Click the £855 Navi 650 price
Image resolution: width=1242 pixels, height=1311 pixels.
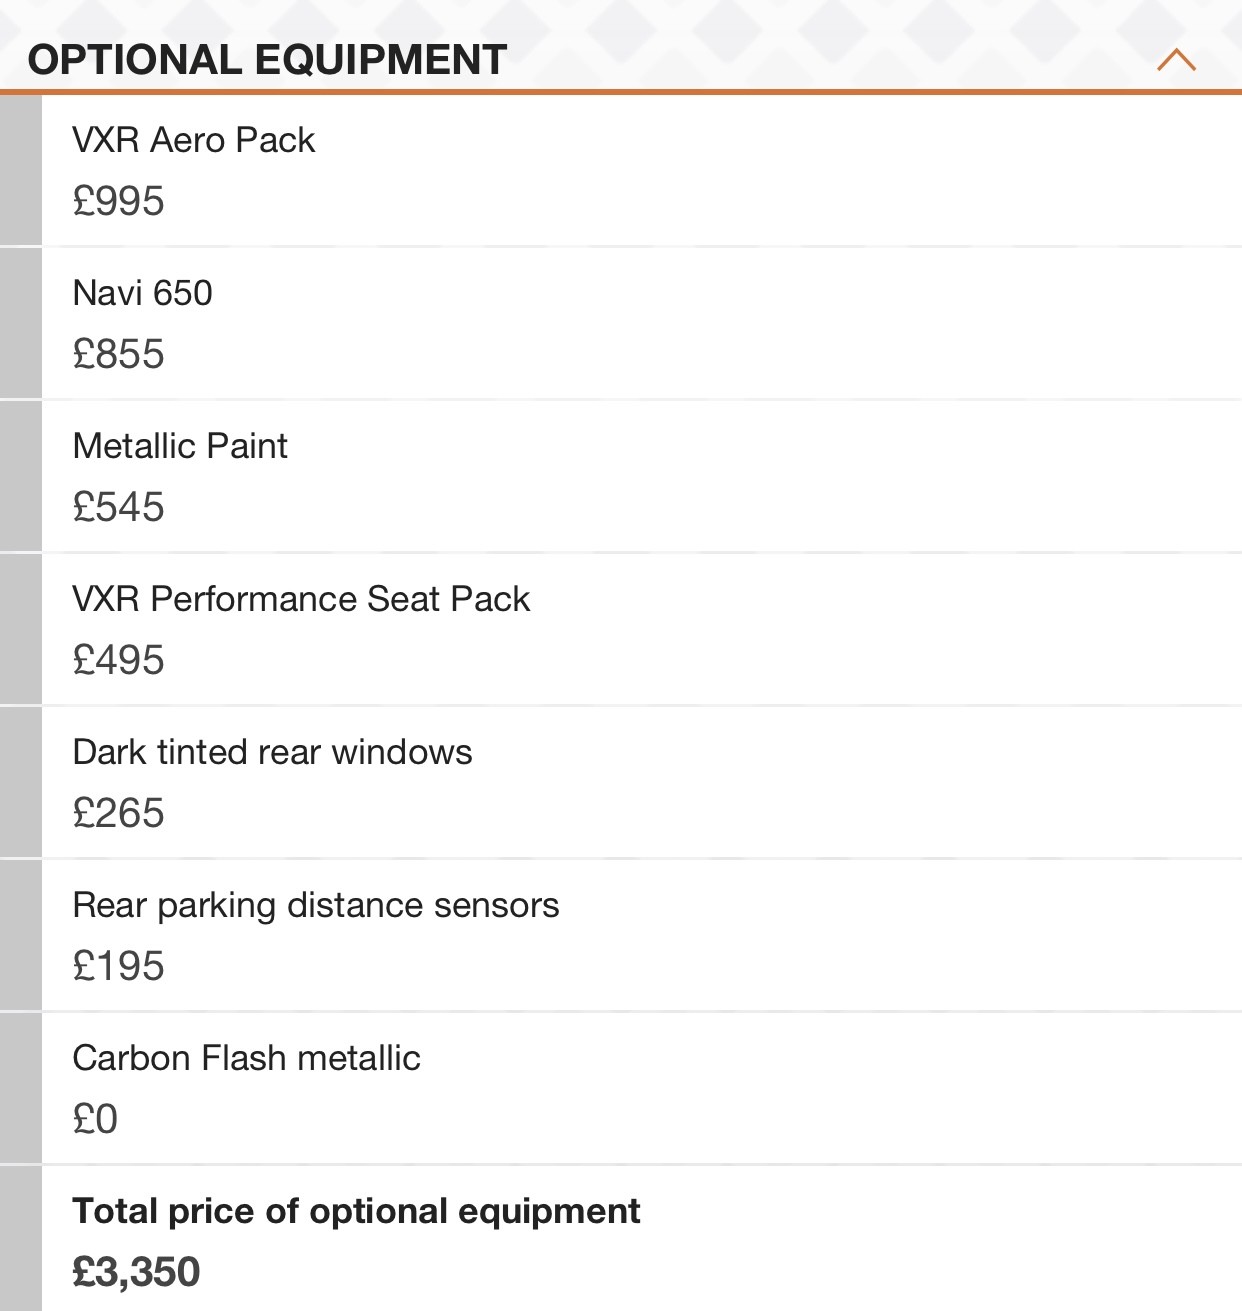coord(118,354)
